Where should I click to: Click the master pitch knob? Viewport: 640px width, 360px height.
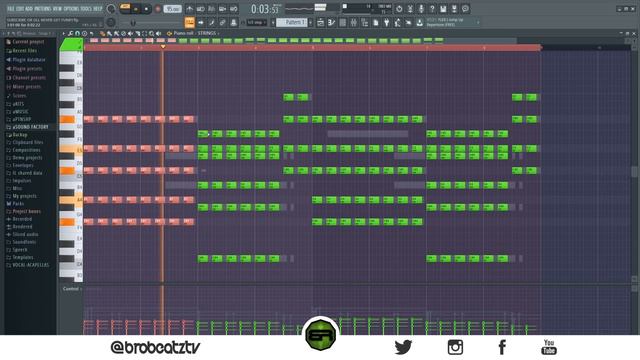pos(111,22)
